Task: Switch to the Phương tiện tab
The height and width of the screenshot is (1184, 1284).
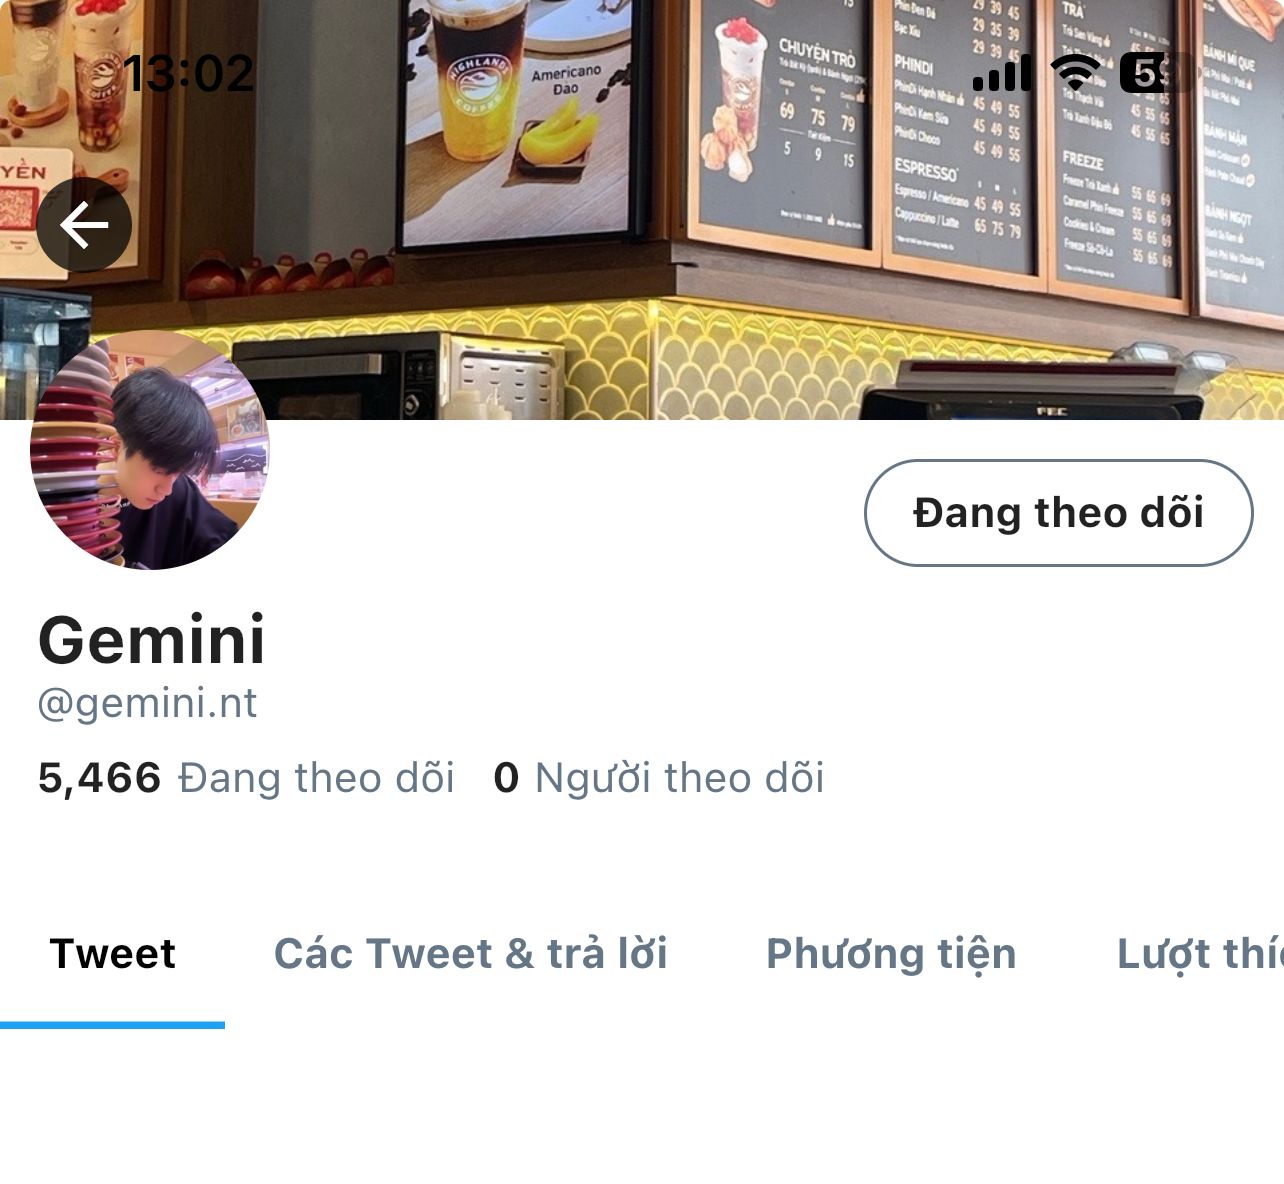Action: [x=891, y=954]
